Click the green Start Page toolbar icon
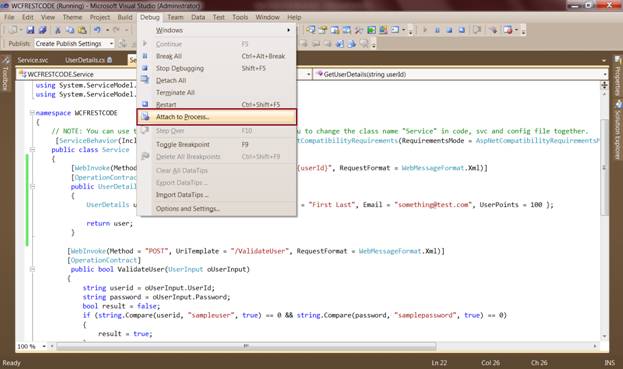Image resolution: width=623 pixels, height=369 pixels. point(371,29)
